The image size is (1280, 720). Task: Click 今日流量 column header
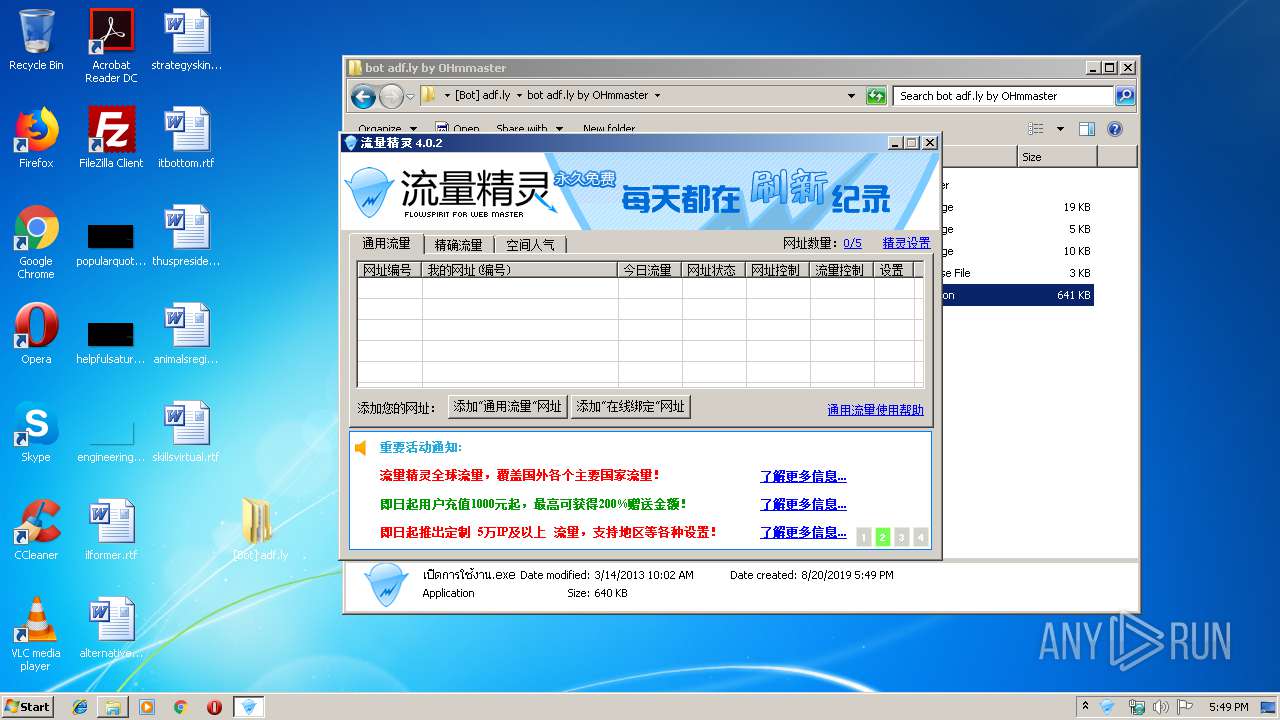point(650,270)
